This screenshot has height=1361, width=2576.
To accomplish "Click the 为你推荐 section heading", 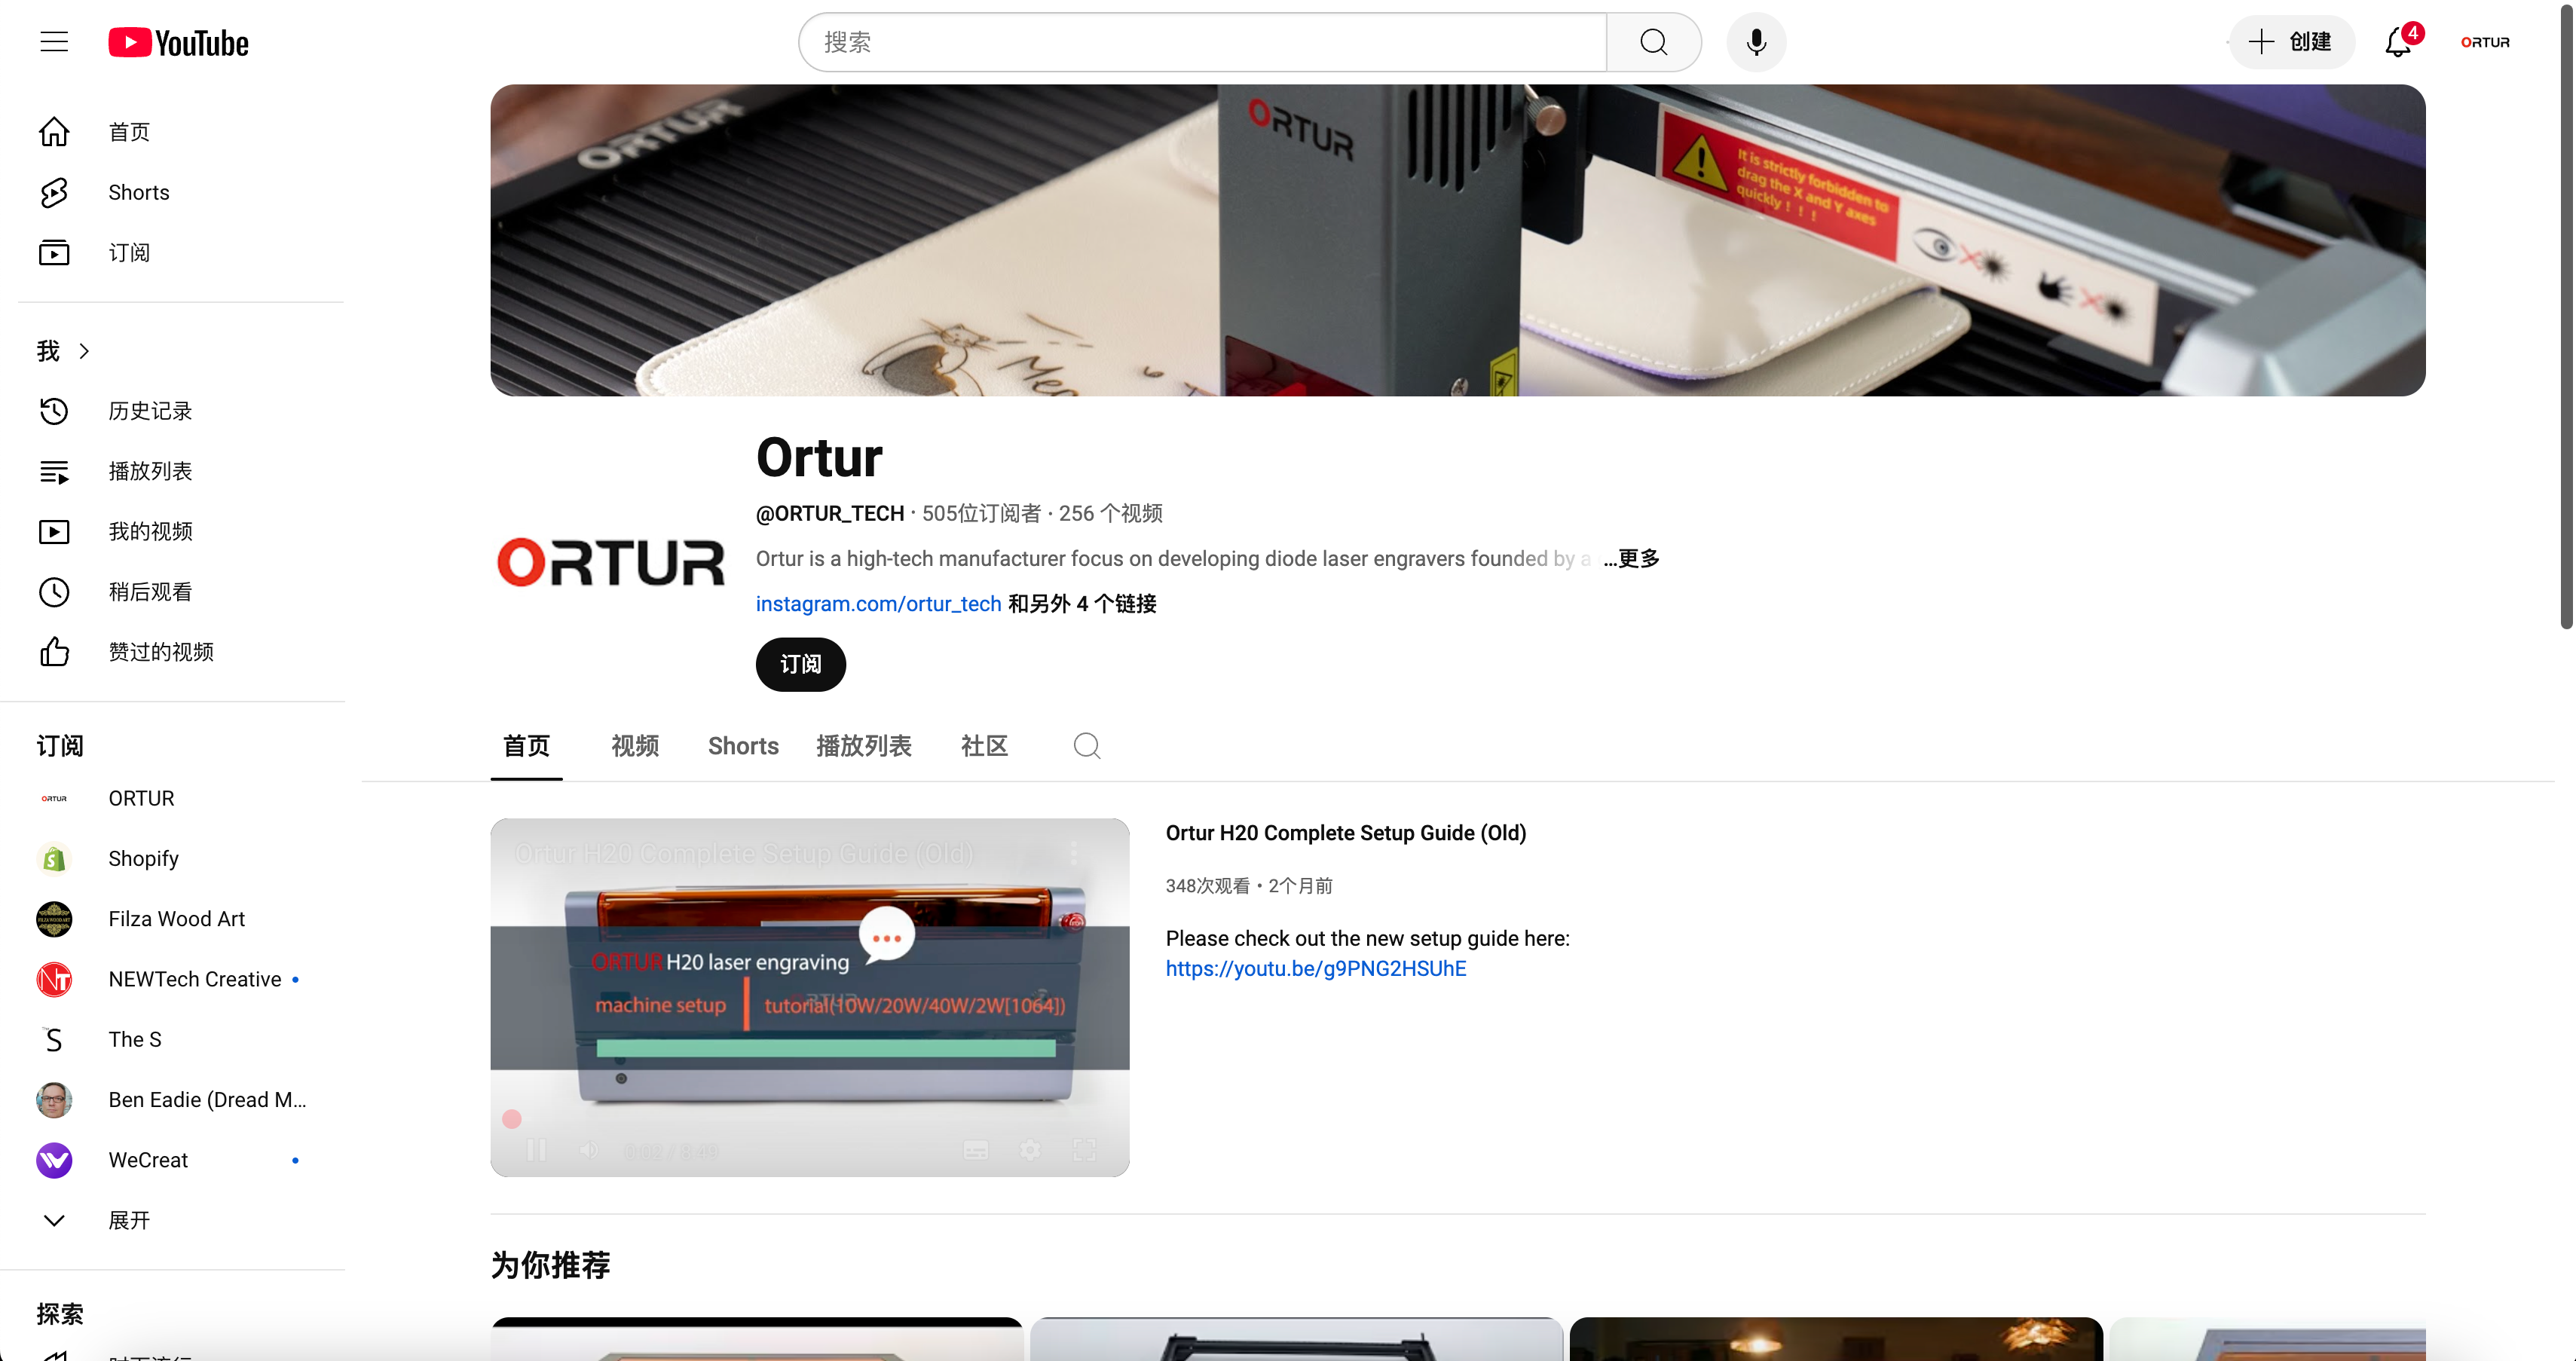I will [551, 1265].
